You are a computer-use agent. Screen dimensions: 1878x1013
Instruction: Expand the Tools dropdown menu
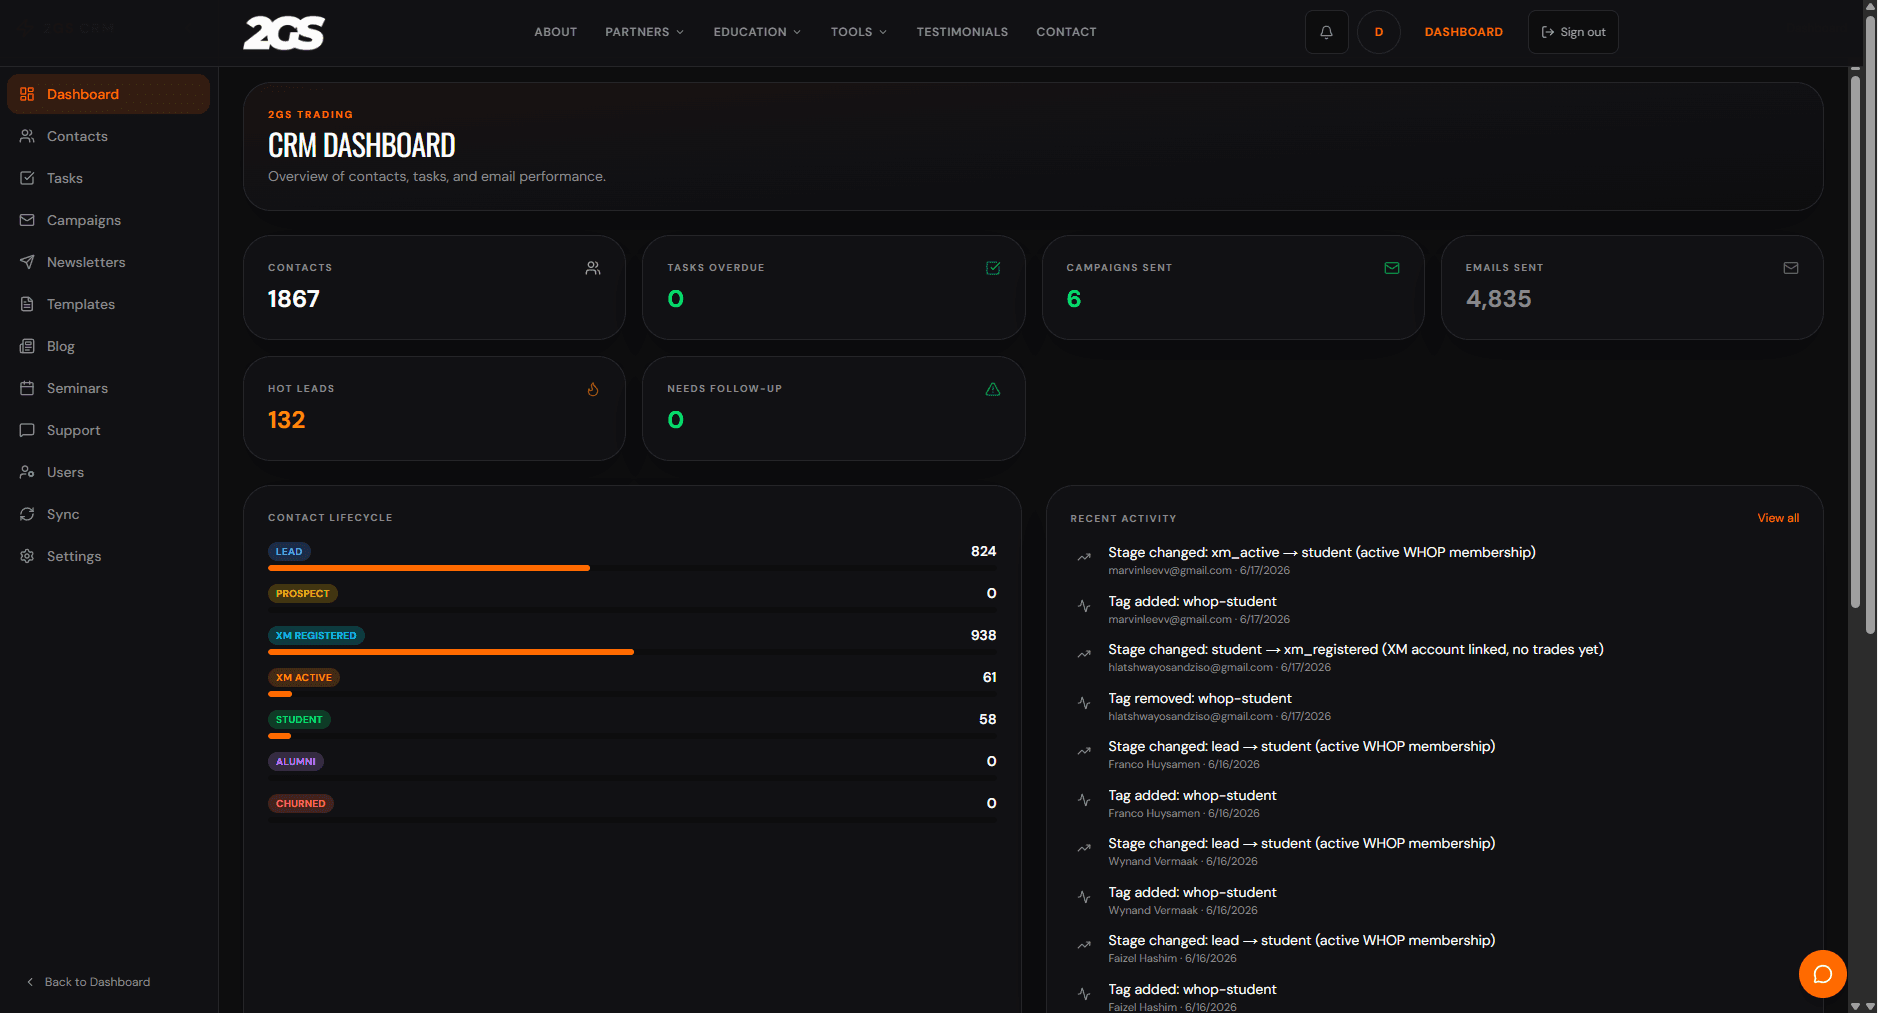coord(858,32)
